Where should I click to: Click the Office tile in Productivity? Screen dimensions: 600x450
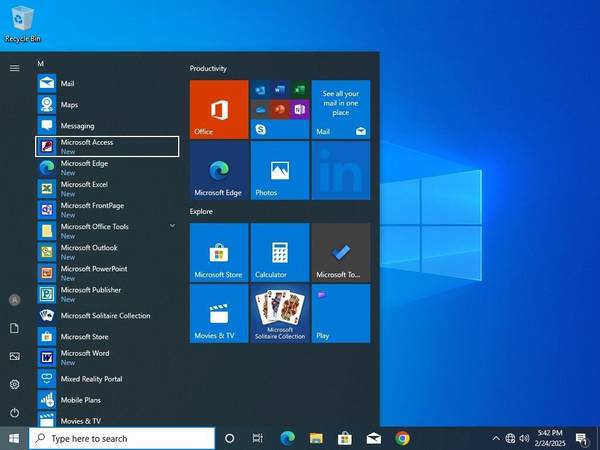tap(218, 109)
